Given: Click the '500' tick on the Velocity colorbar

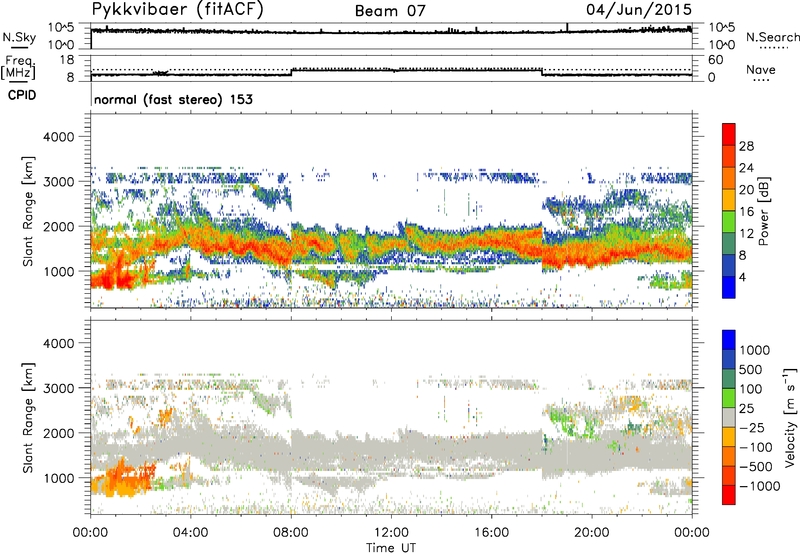Looking at the screenshot, I should pos(751,369).
